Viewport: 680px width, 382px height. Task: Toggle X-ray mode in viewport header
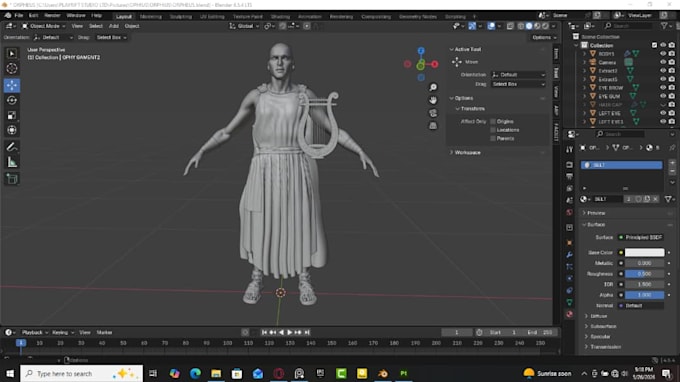pyautogui.click(x=510, y=26)
